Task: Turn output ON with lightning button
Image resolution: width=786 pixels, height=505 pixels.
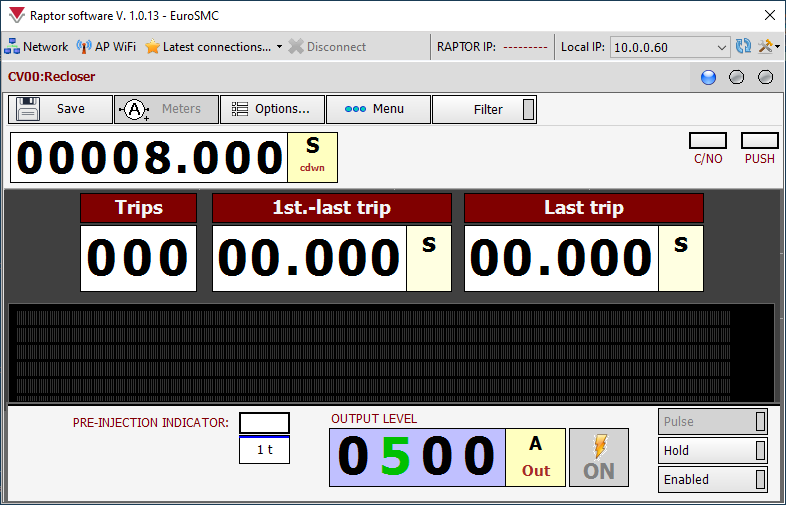Action: (x=599, y=457)
